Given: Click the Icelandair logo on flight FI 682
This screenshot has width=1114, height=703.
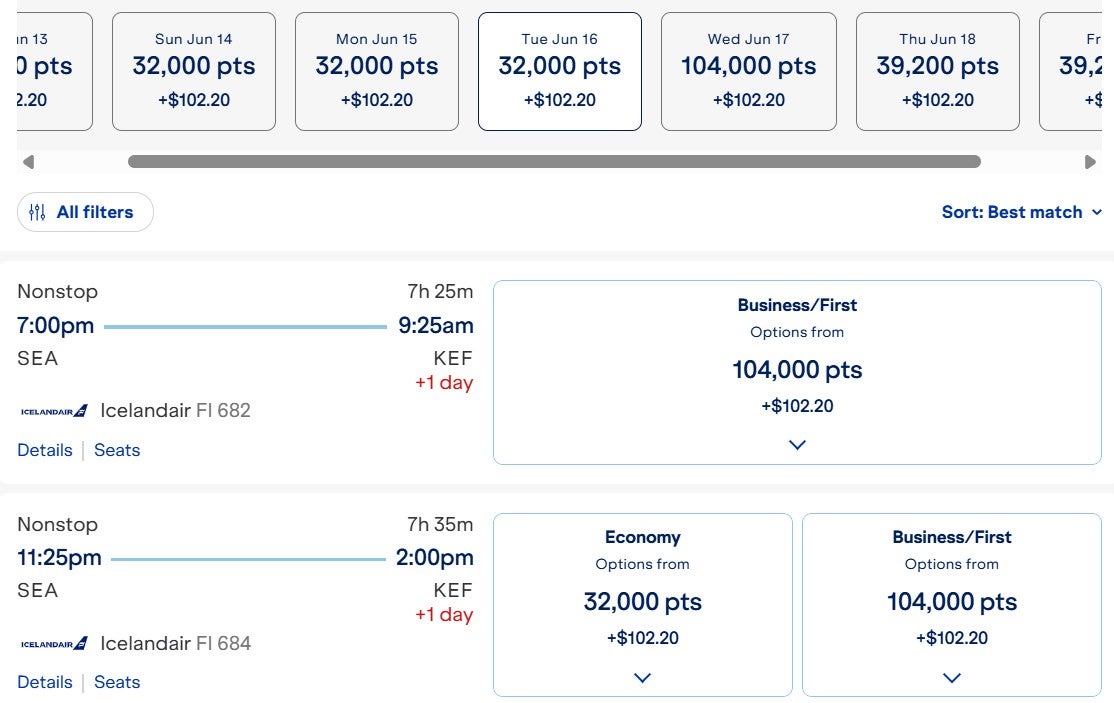Looking at the screenshot, I should pos(52,410).
